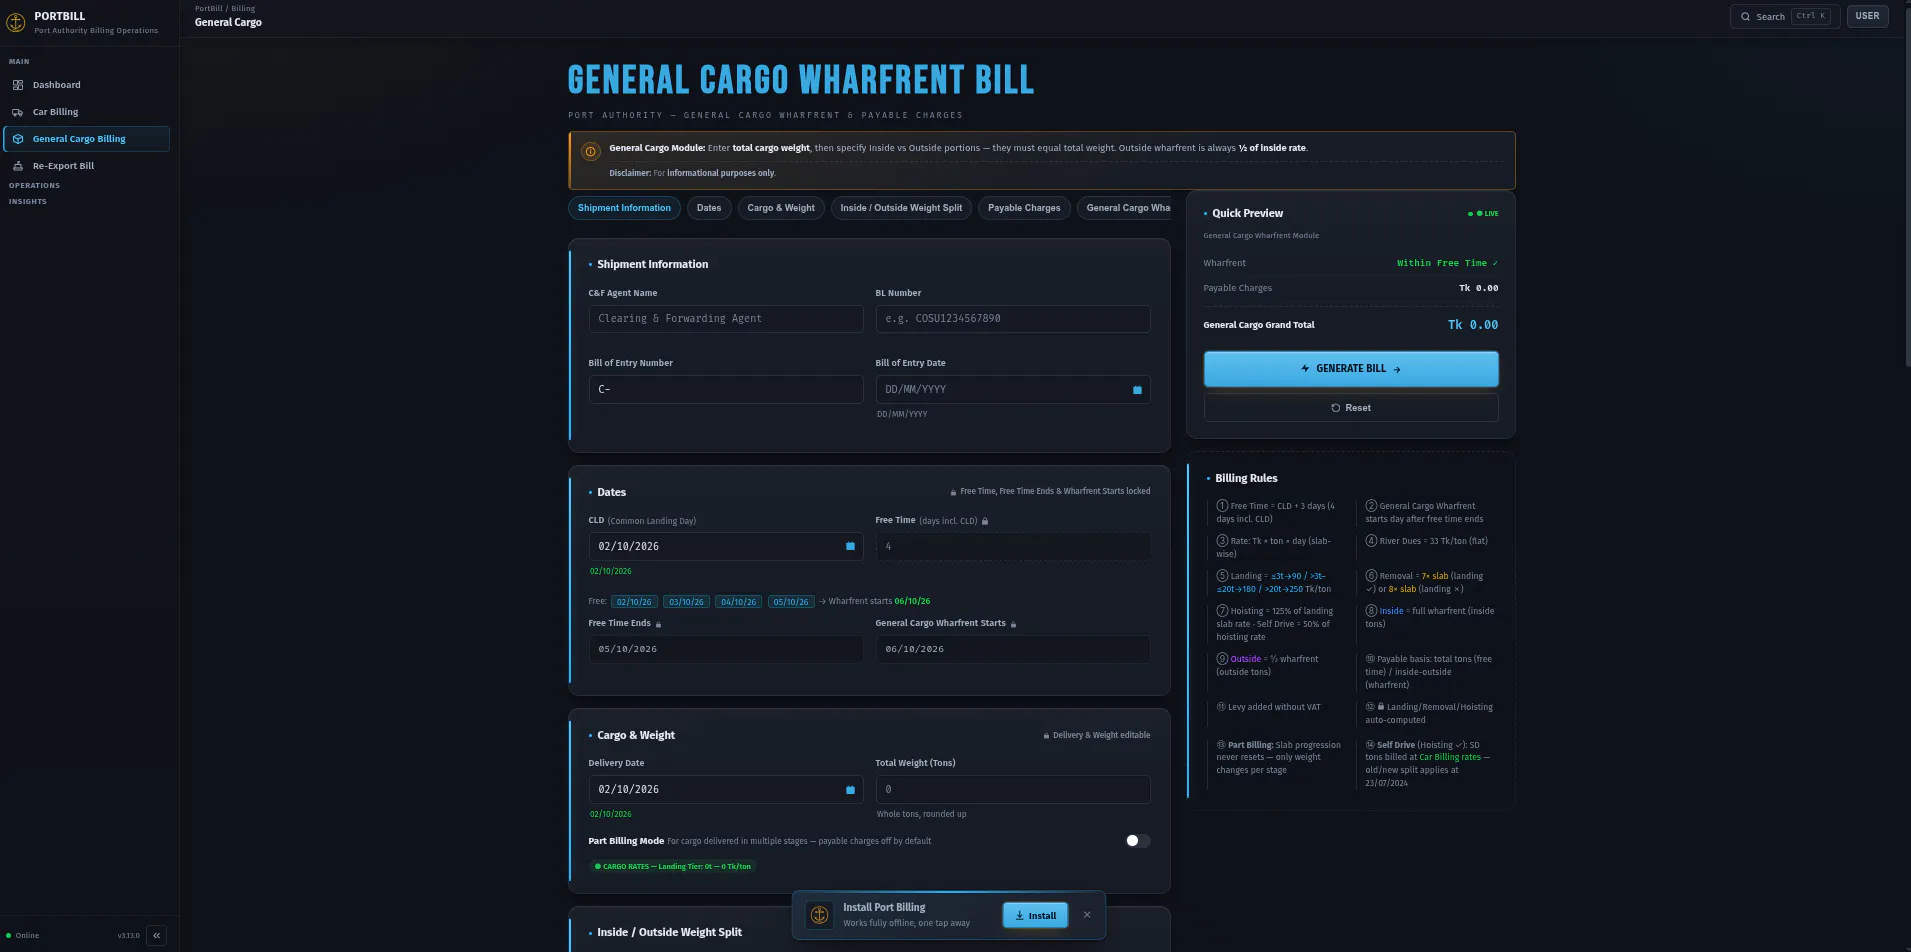Click the Free Time Ends date field
Viewport: 1911px width, 952px height.
click(726, 649)
